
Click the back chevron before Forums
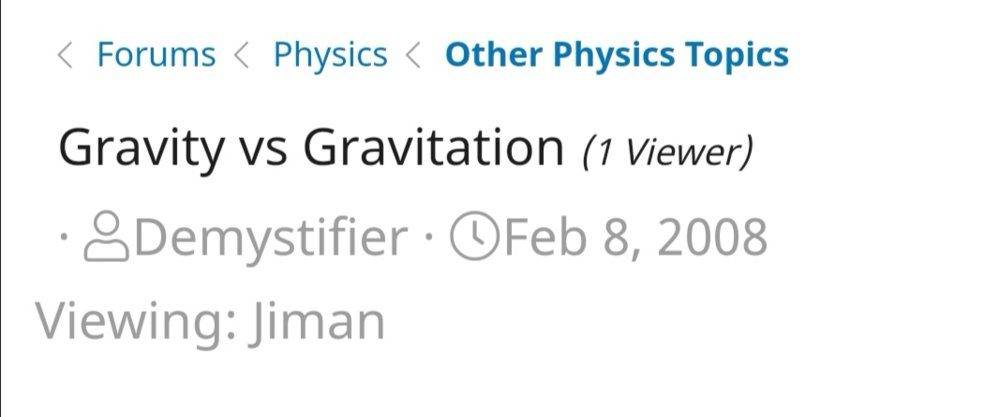tap(66, 55)
